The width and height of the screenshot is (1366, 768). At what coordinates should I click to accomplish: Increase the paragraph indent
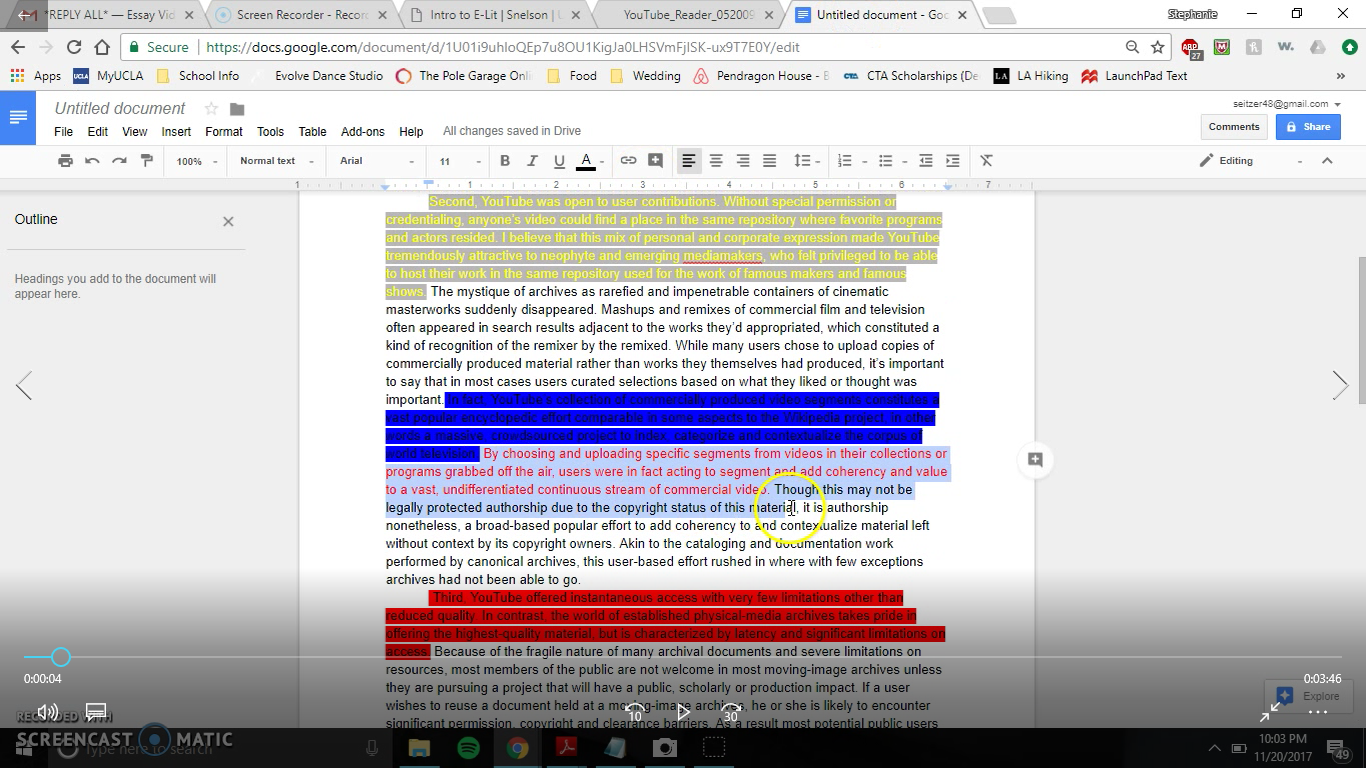[x=953, y=161]
